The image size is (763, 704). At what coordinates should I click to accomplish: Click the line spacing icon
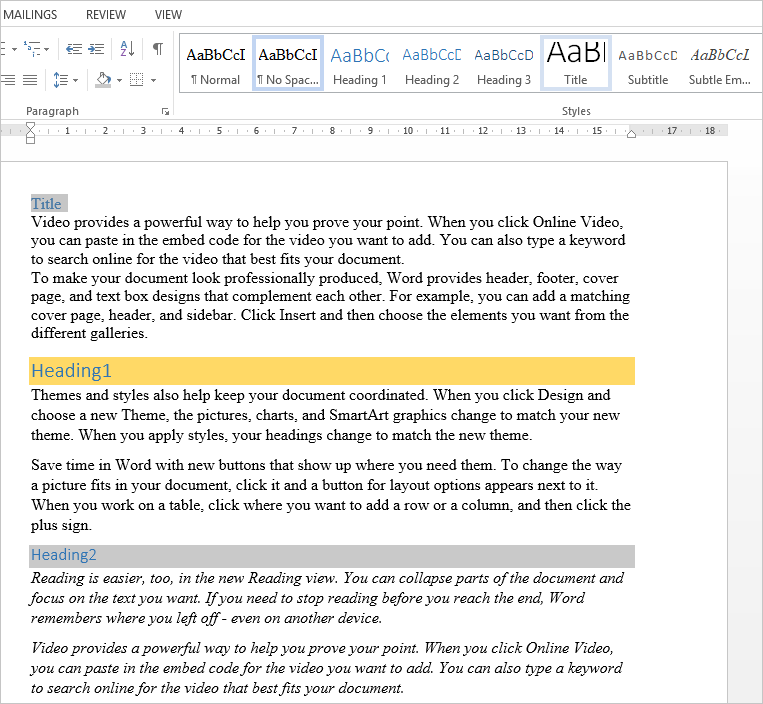60,80
